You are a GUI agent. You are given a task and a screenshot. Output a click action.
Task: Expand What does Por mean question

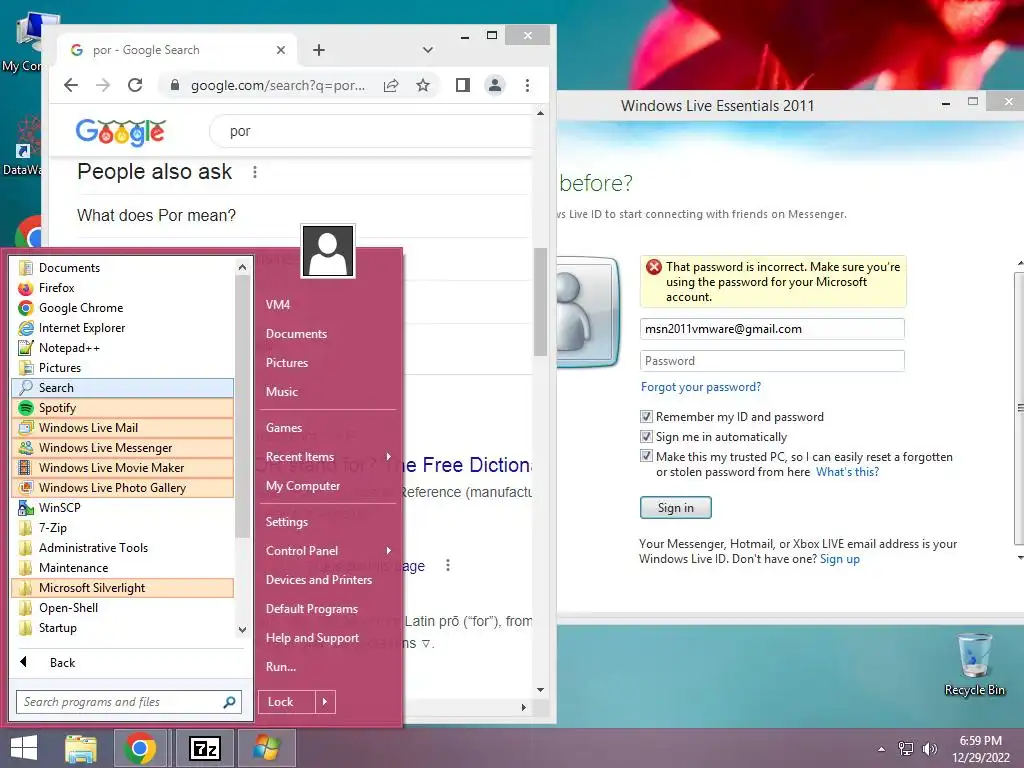[x=304, y=216]
